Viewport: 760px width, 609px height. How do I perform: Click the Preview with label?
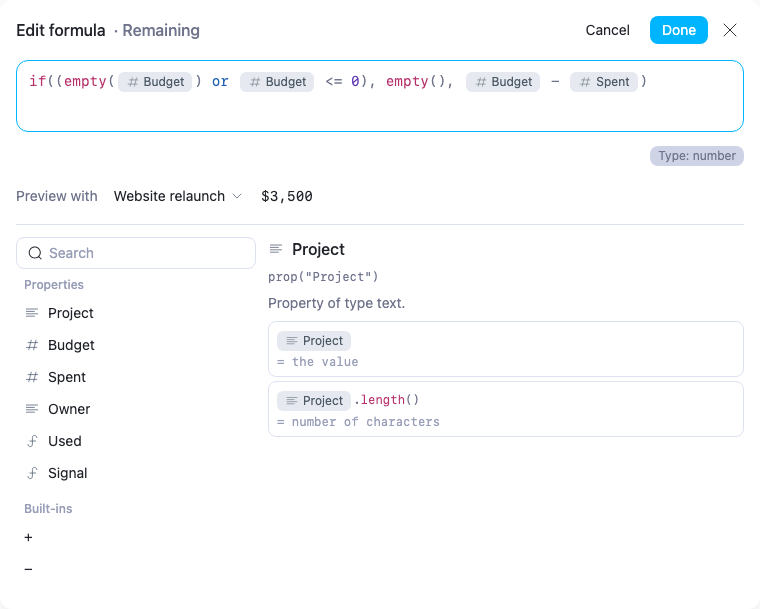tap(57, 196)
